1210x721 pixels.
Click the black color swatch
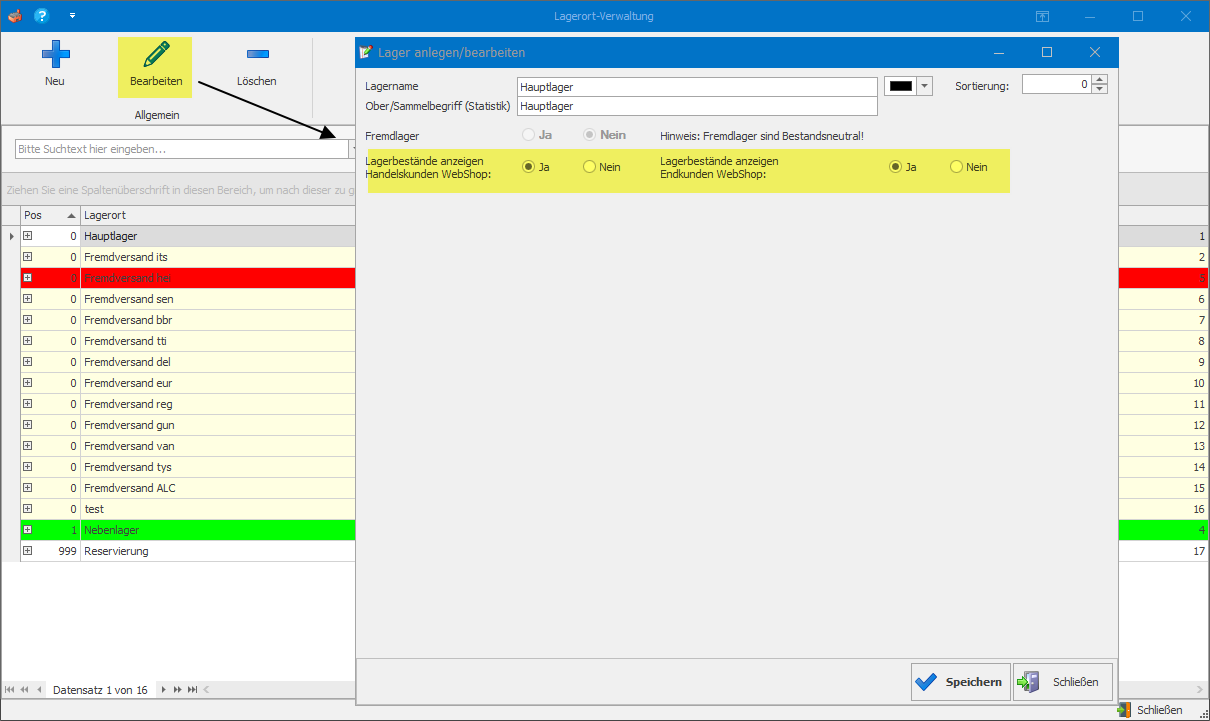pyautogui.click(x=901, y=86)
